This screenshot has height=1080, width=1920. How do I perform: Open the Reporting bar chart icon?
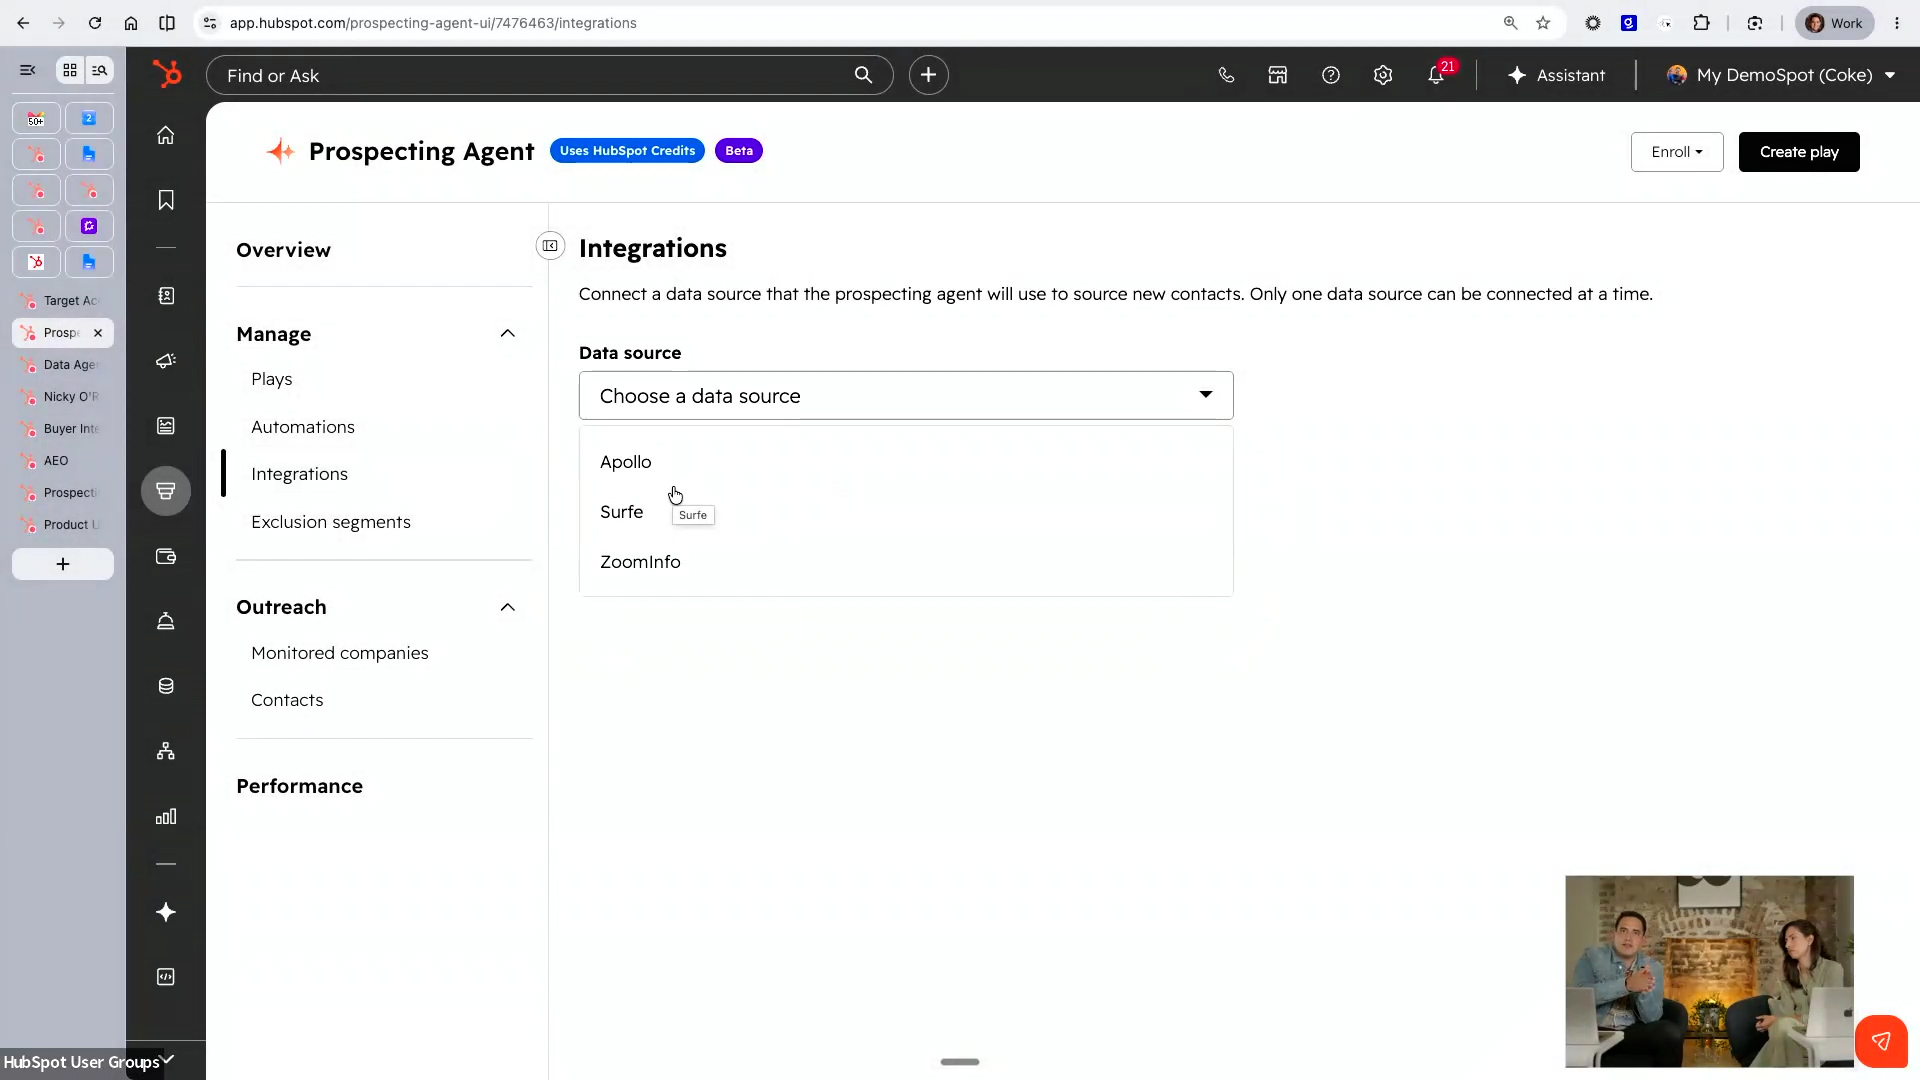tap(166, 816)
